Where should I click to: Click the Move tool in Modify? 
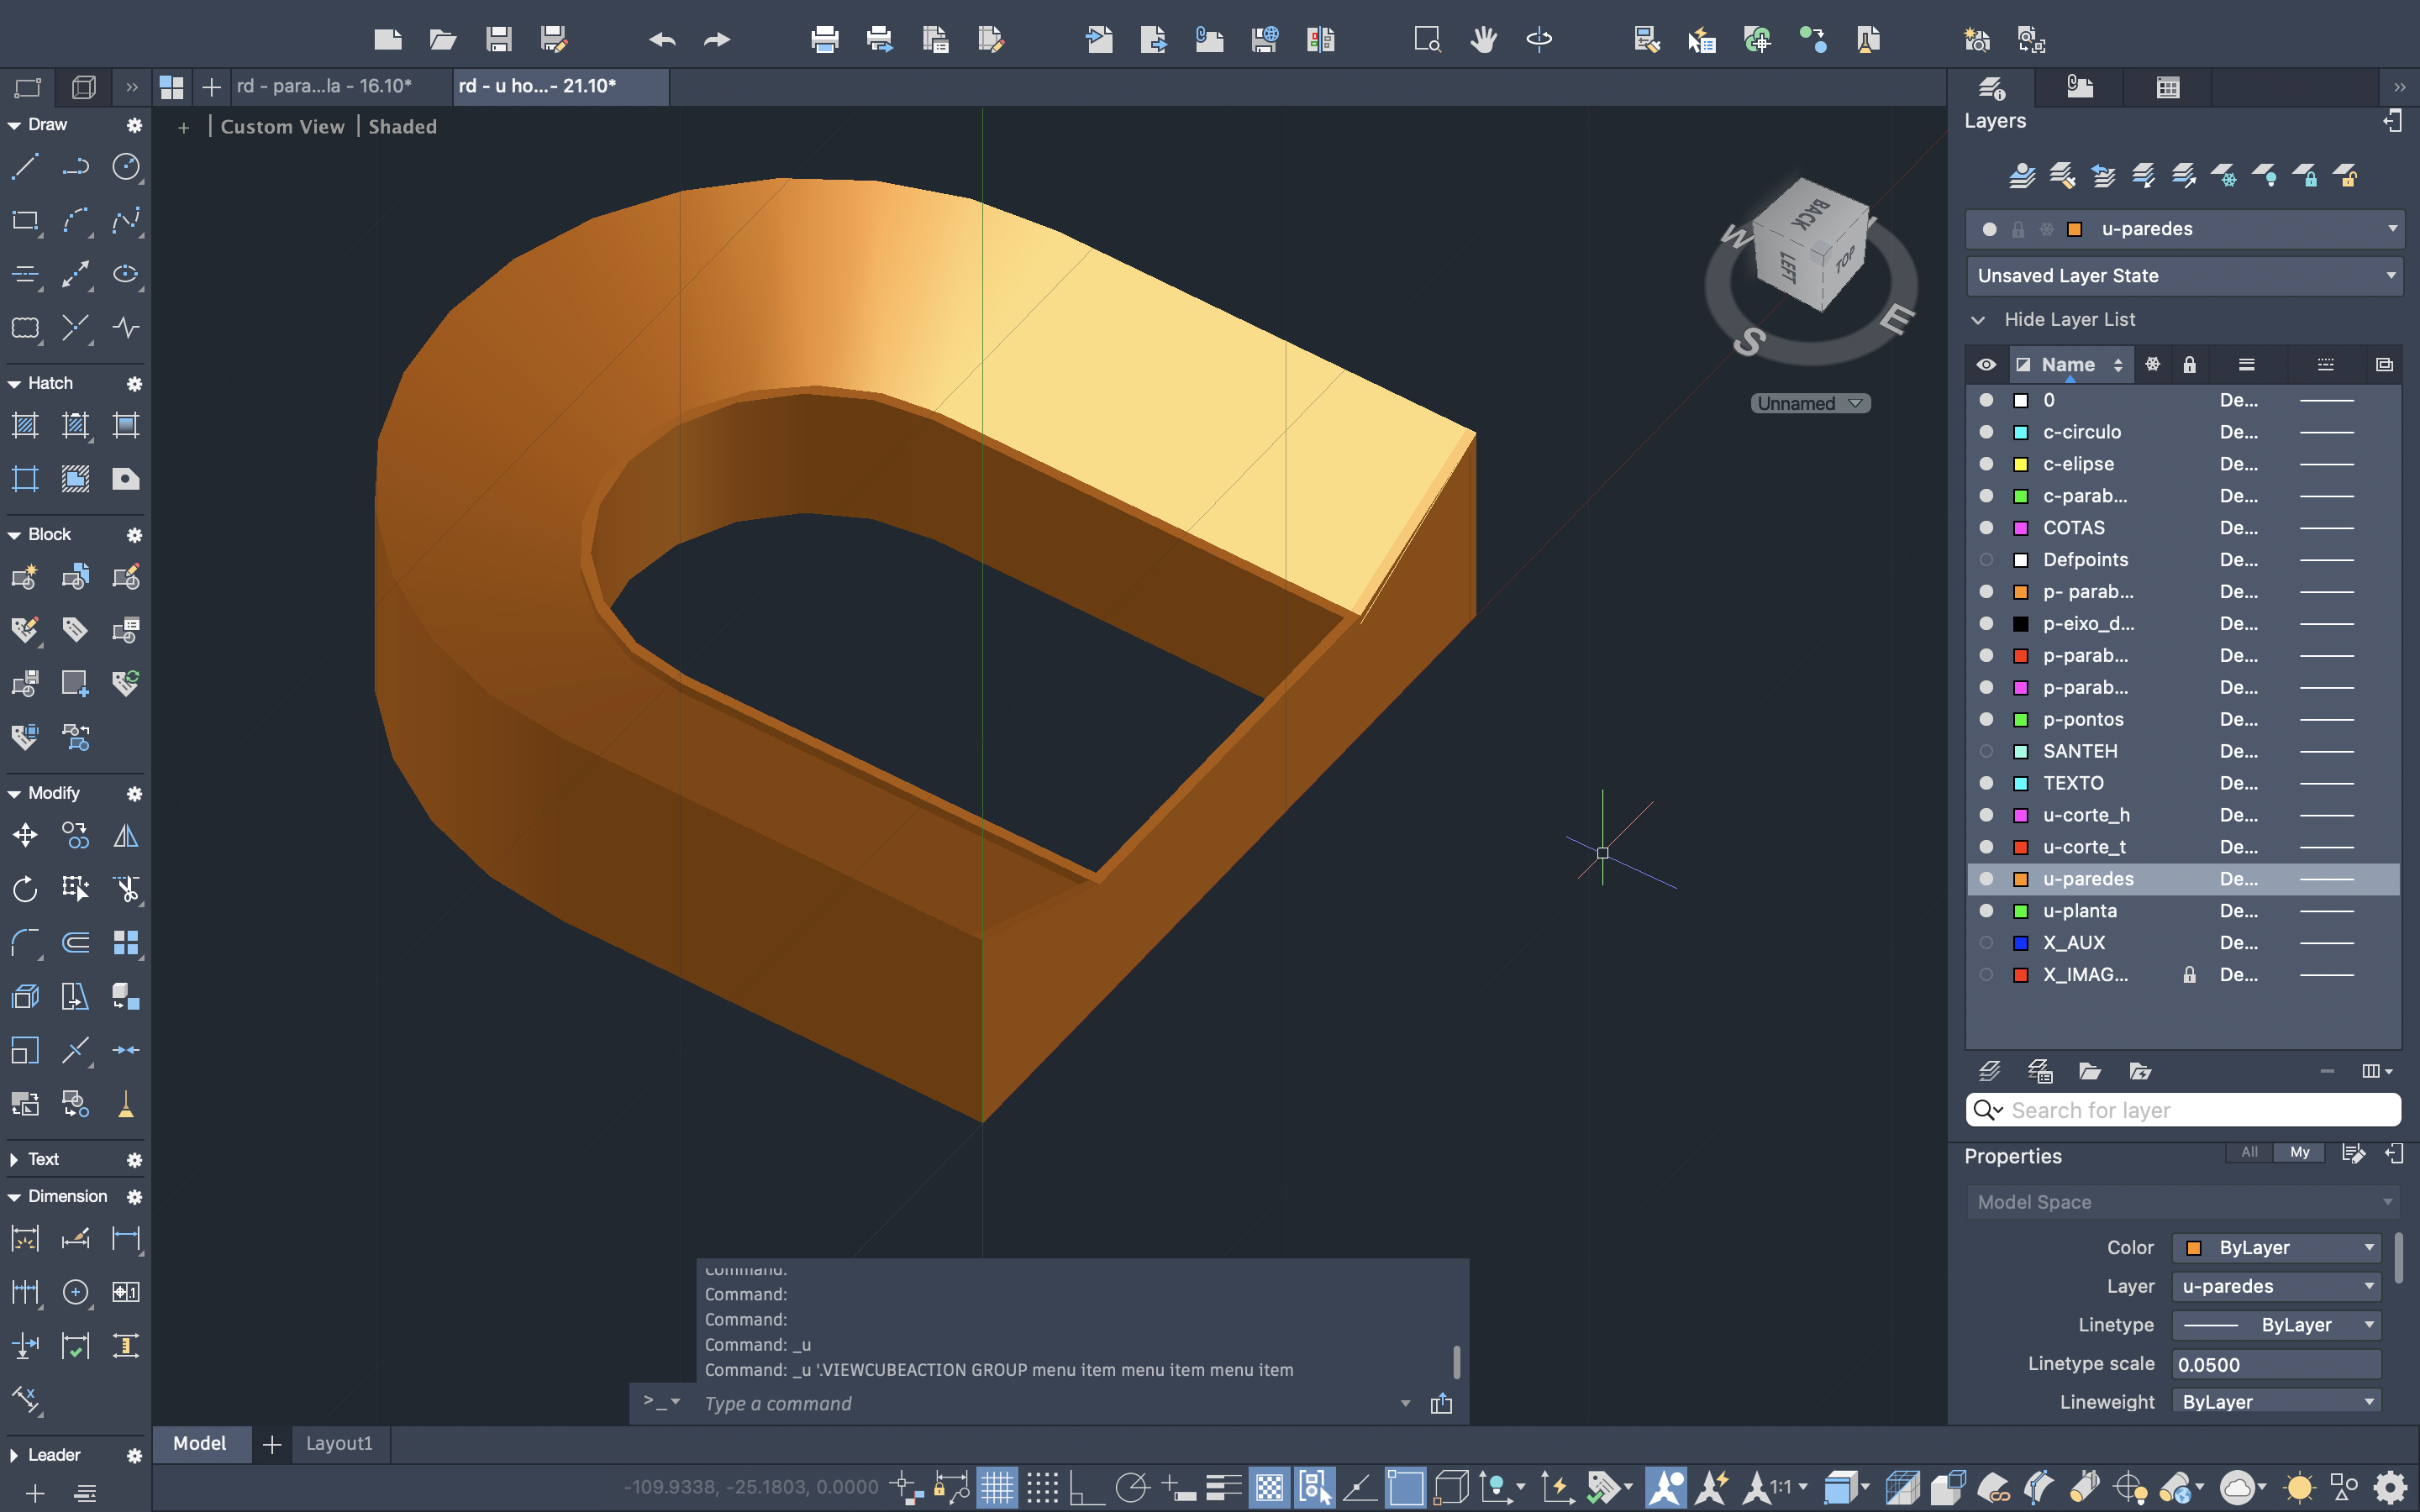(x=25, y=835)
